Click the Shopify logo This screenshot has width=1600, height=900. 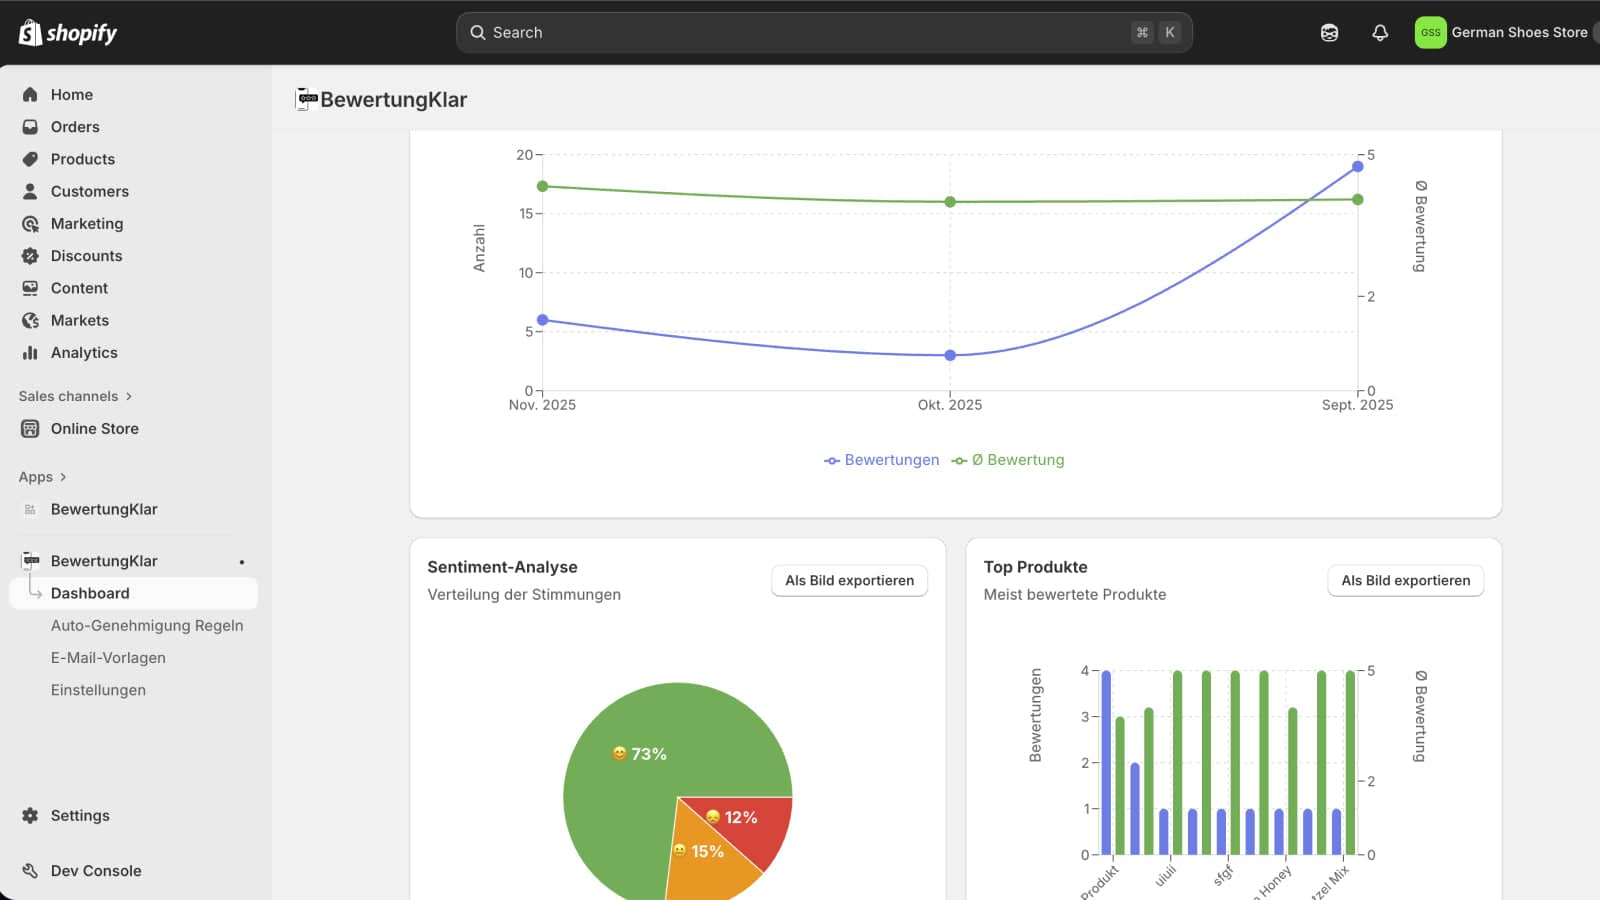point(68,33)
